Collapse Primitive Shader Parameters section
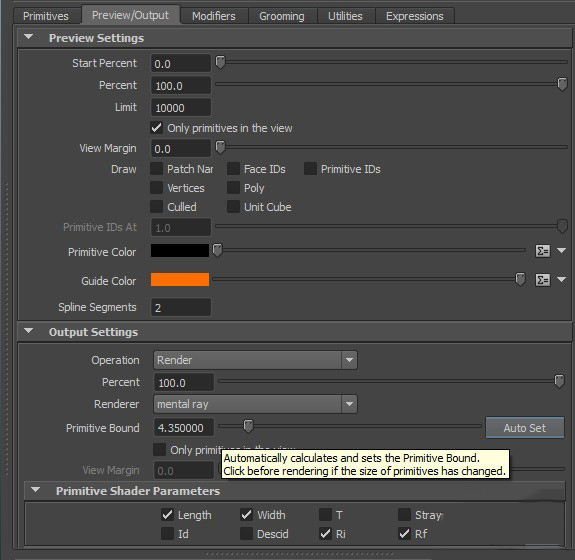Image resolution: width=575 pixels, height=560 pixels. [x=36, y=490]
